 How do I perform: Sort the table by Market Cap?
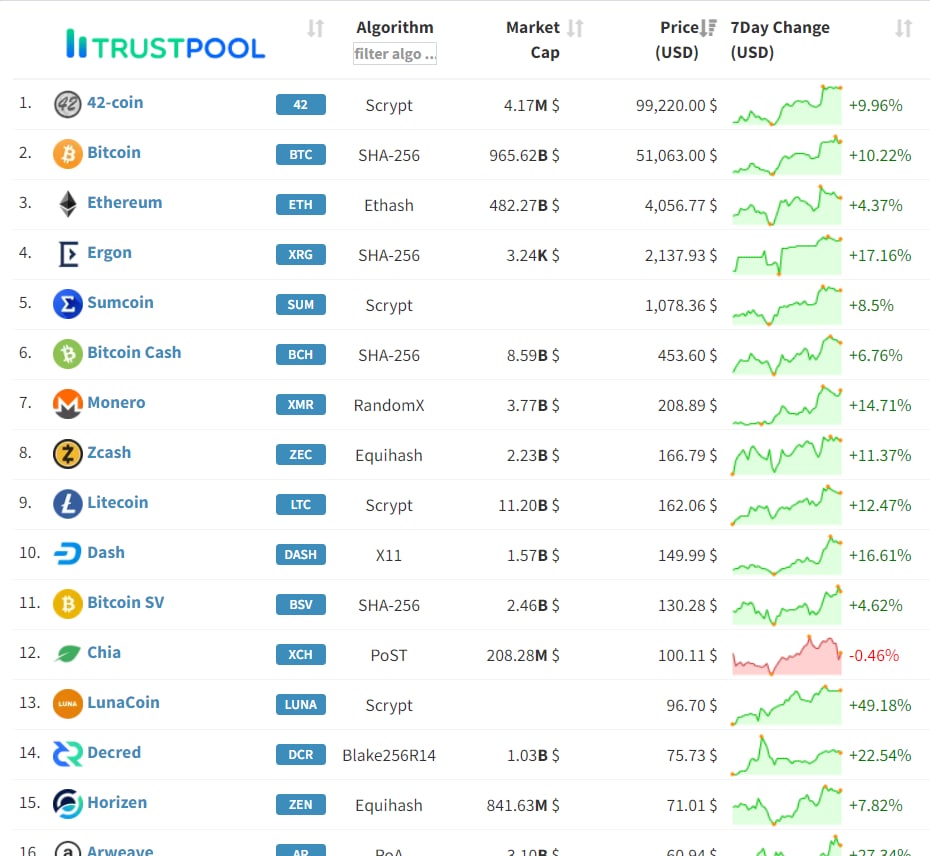[x=575, y=28]
